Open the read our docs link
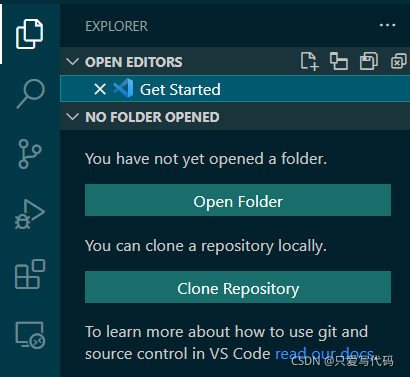This screenshot has height=377, width=410. pos(325,354)
